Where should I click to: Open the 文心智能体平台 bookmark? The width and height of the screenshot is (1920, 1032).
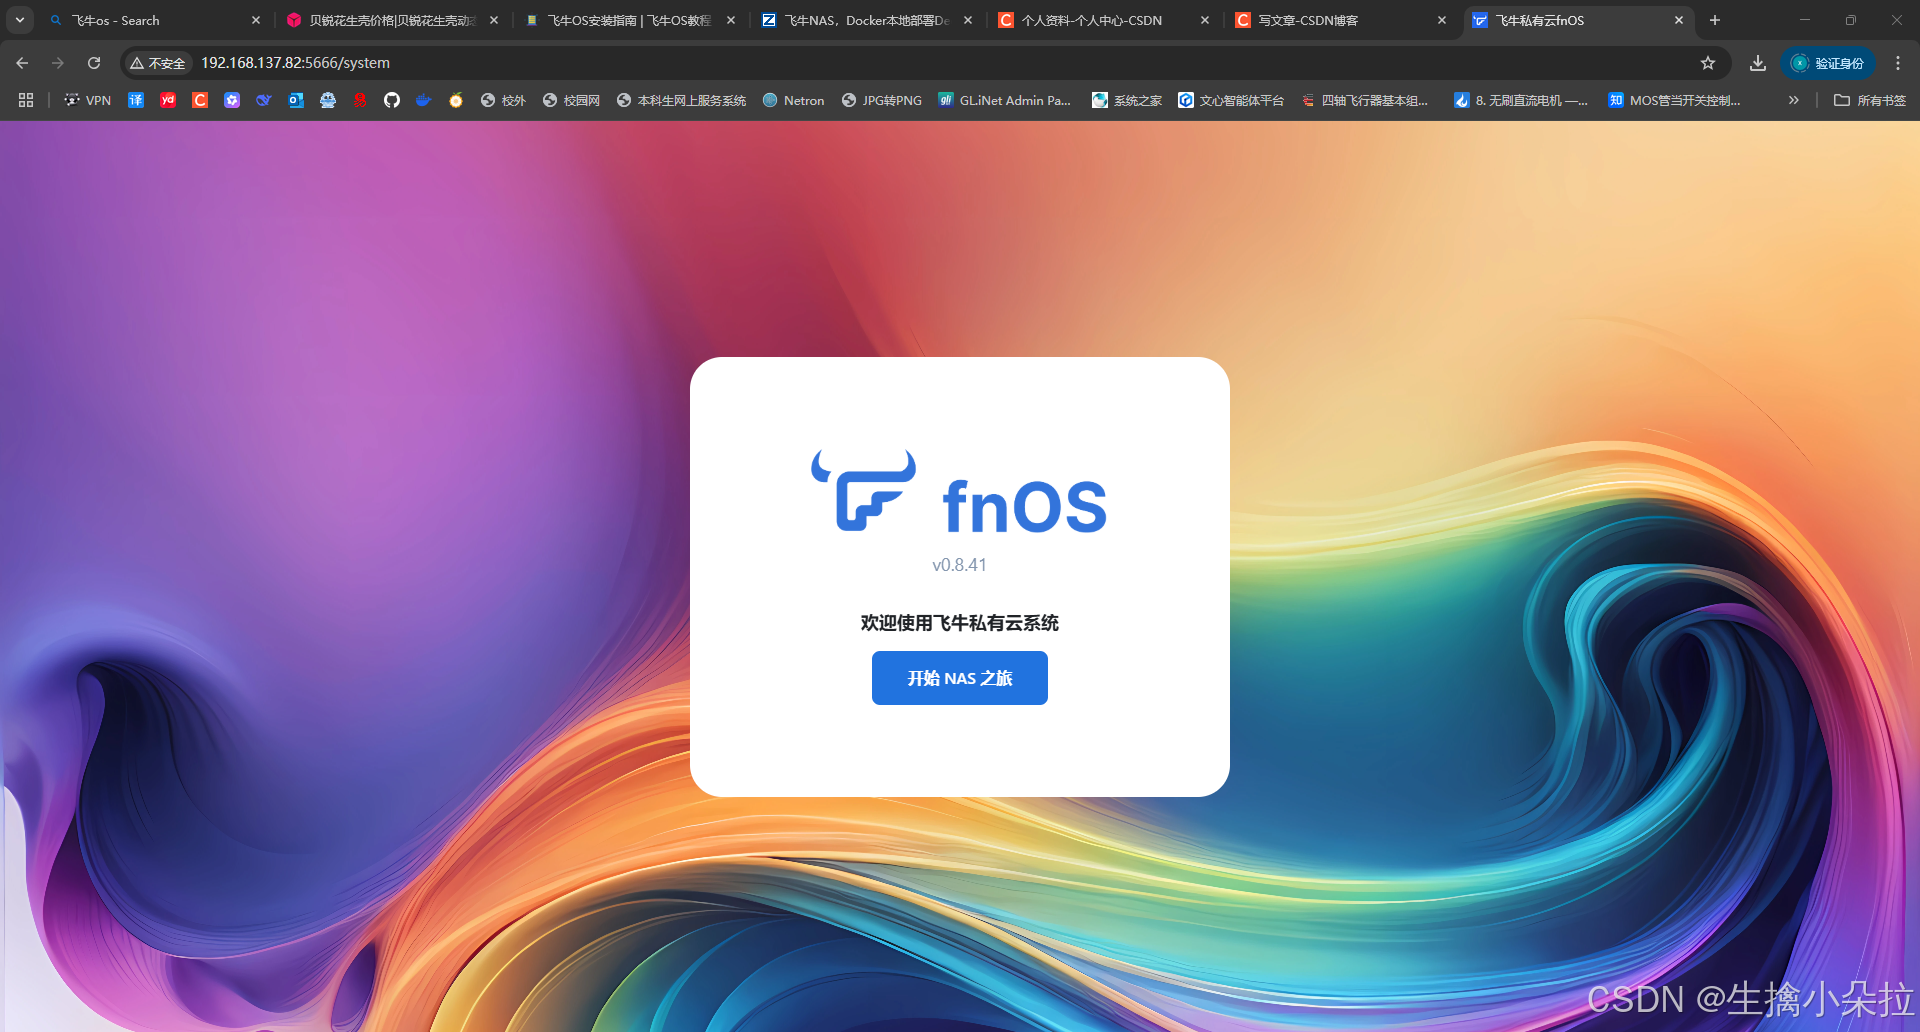(1231, 100)
